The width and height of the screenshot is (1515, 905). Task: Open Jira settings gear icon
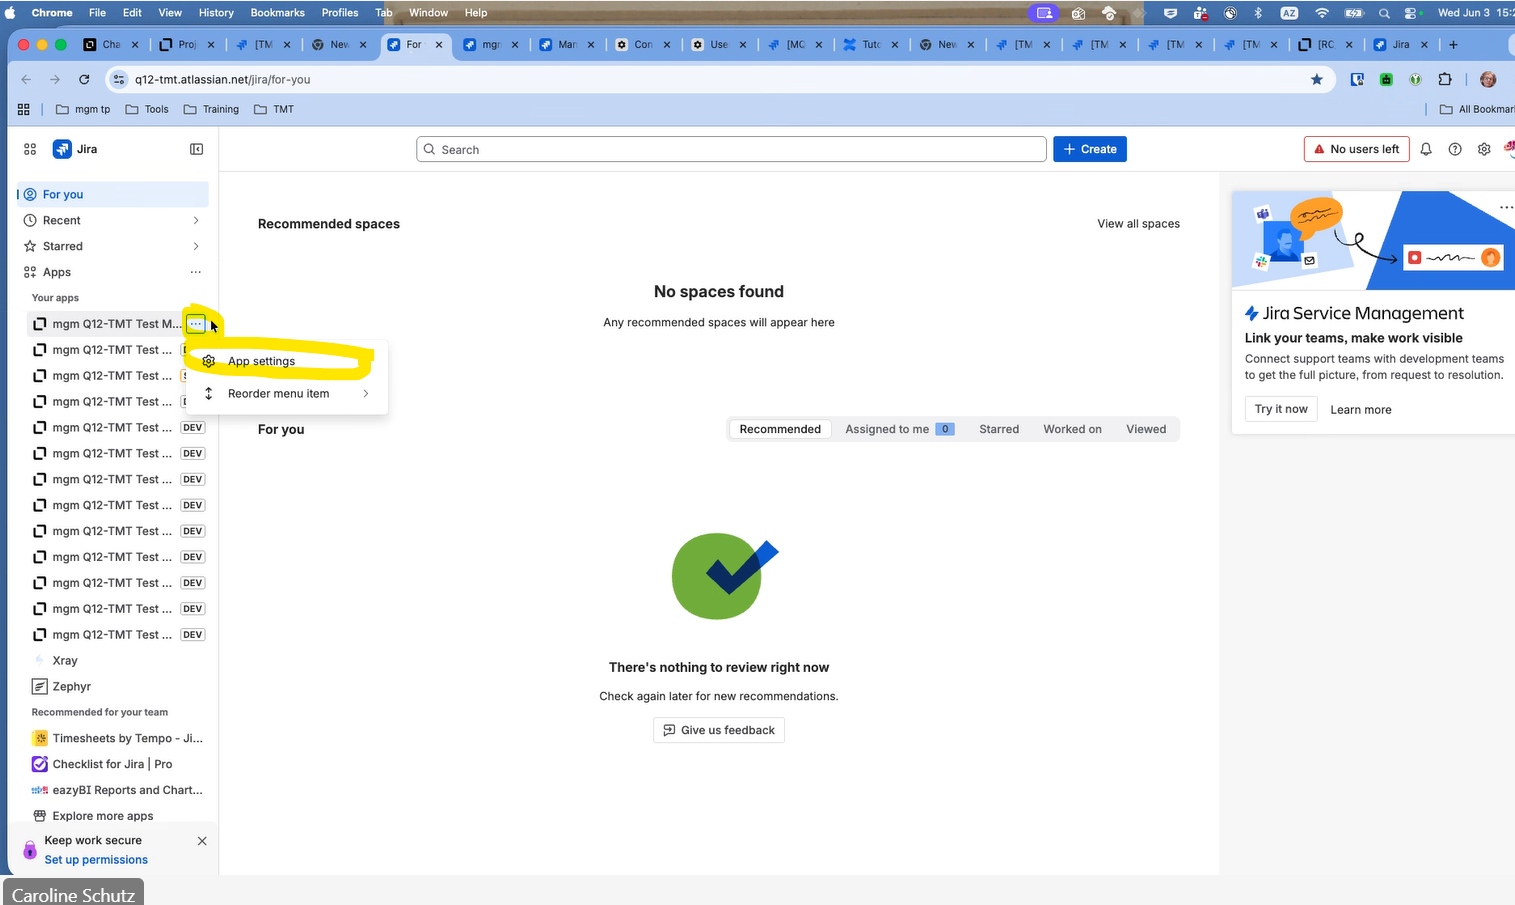1484,149
